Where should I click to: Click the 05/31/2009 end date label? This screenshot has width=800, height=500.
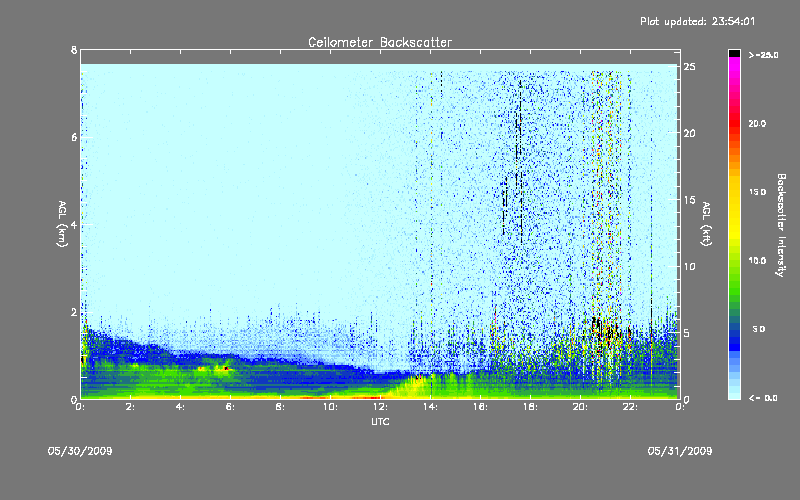coord(680,451)
